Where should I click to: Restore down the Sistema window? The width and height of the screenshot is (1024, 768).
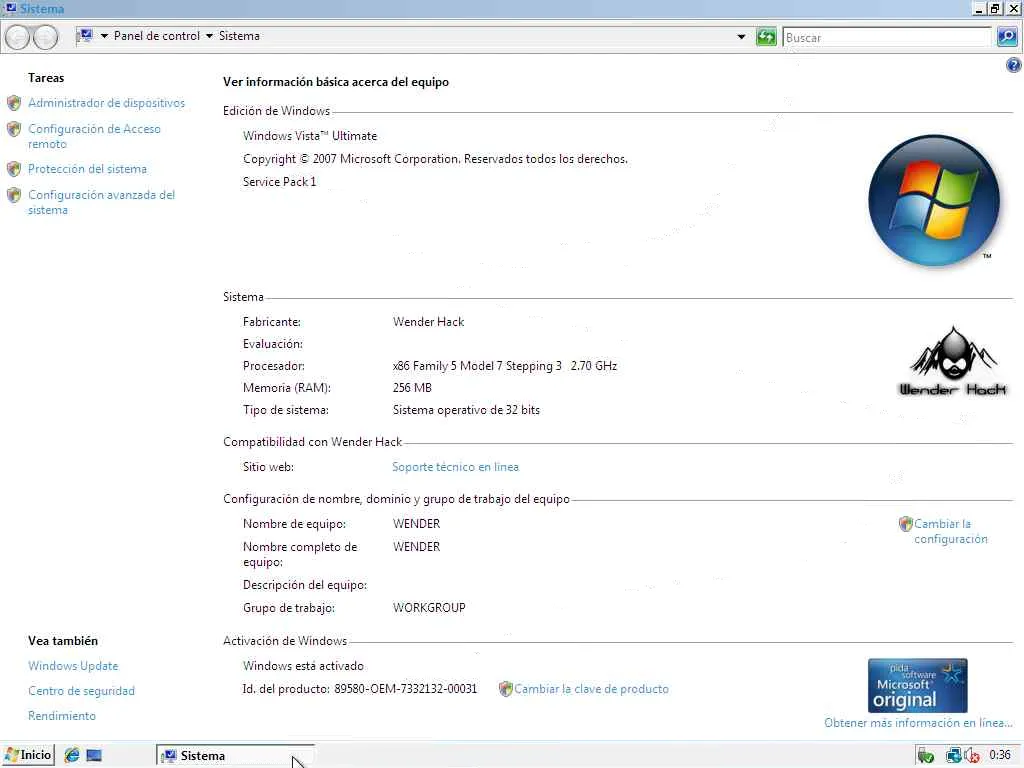coord(995,8)
